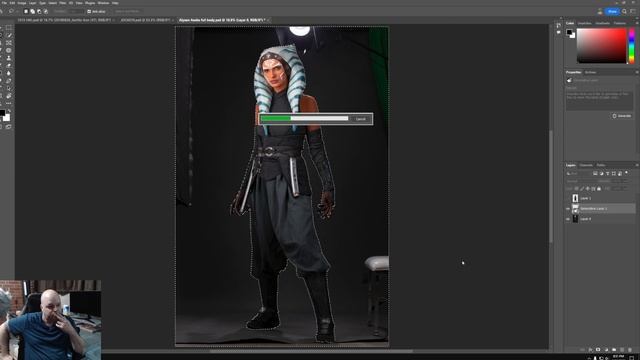Viewport: 640px width, 360px height.
Task: Toggle lock all on layer
Action: point(599,189)
